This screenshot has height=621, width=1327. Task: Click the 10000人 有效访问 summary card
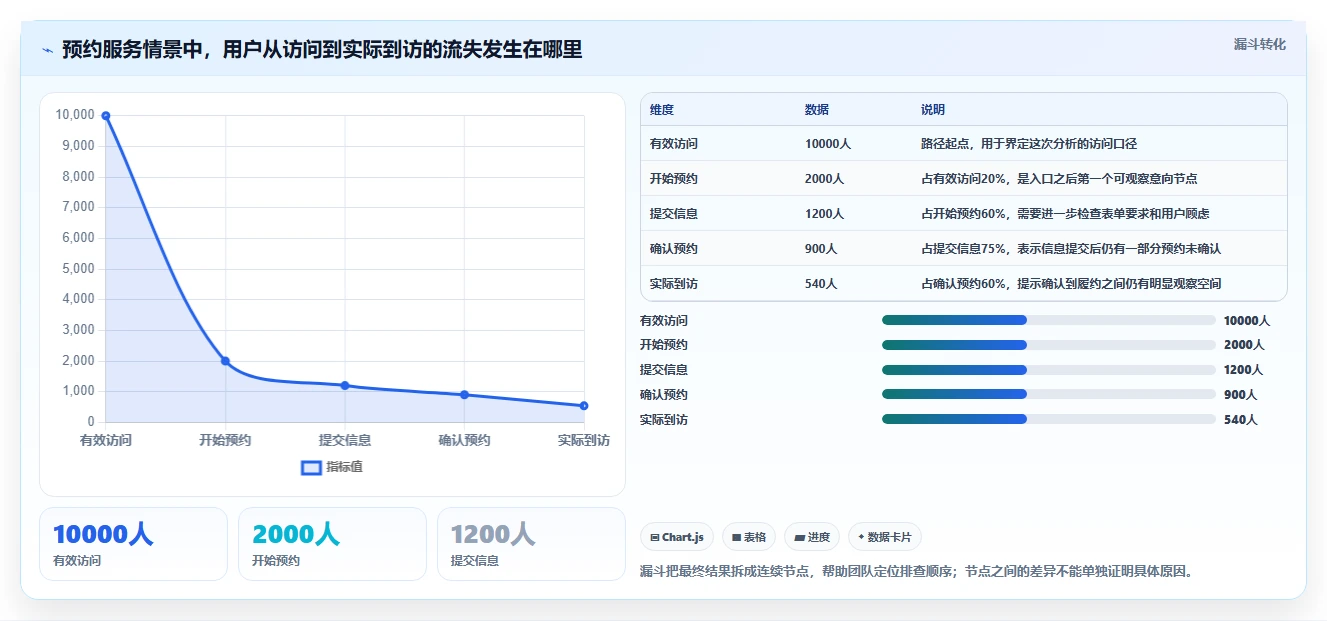point(134,544)
